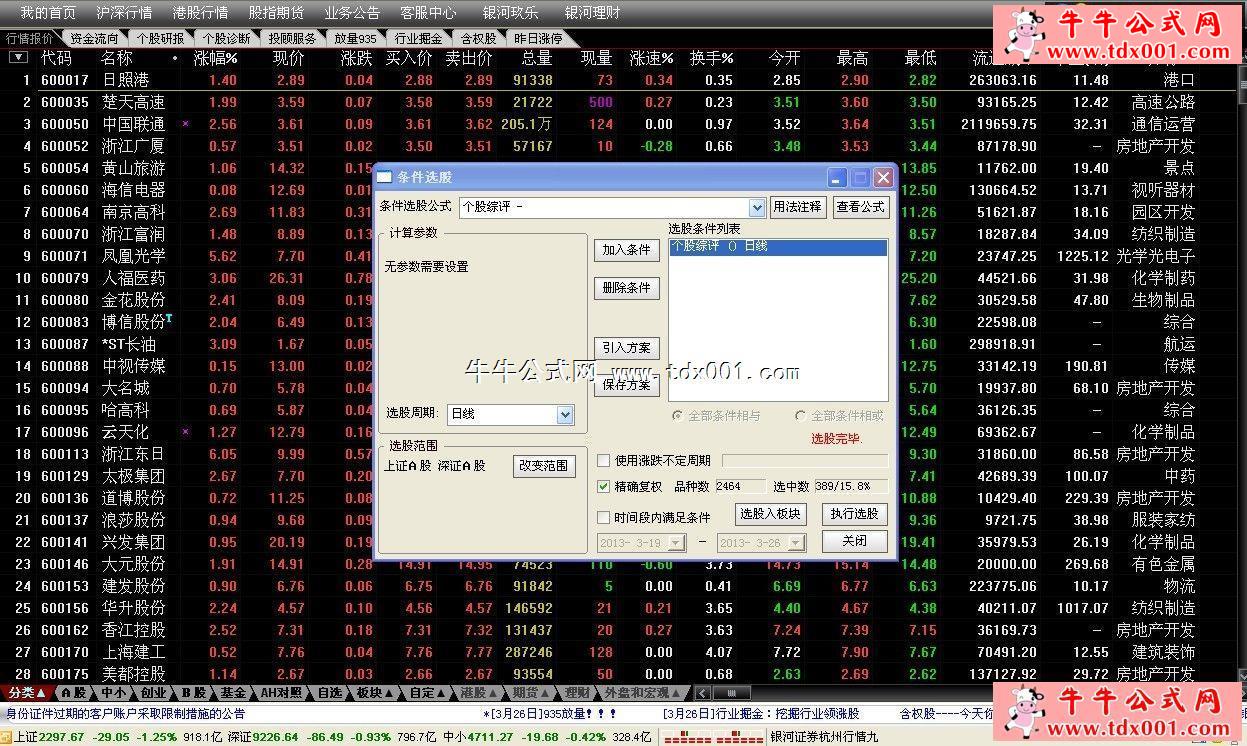Remove condition with 删除条件 button
The height and width of the screenshot is (746, 1247).
627,288
